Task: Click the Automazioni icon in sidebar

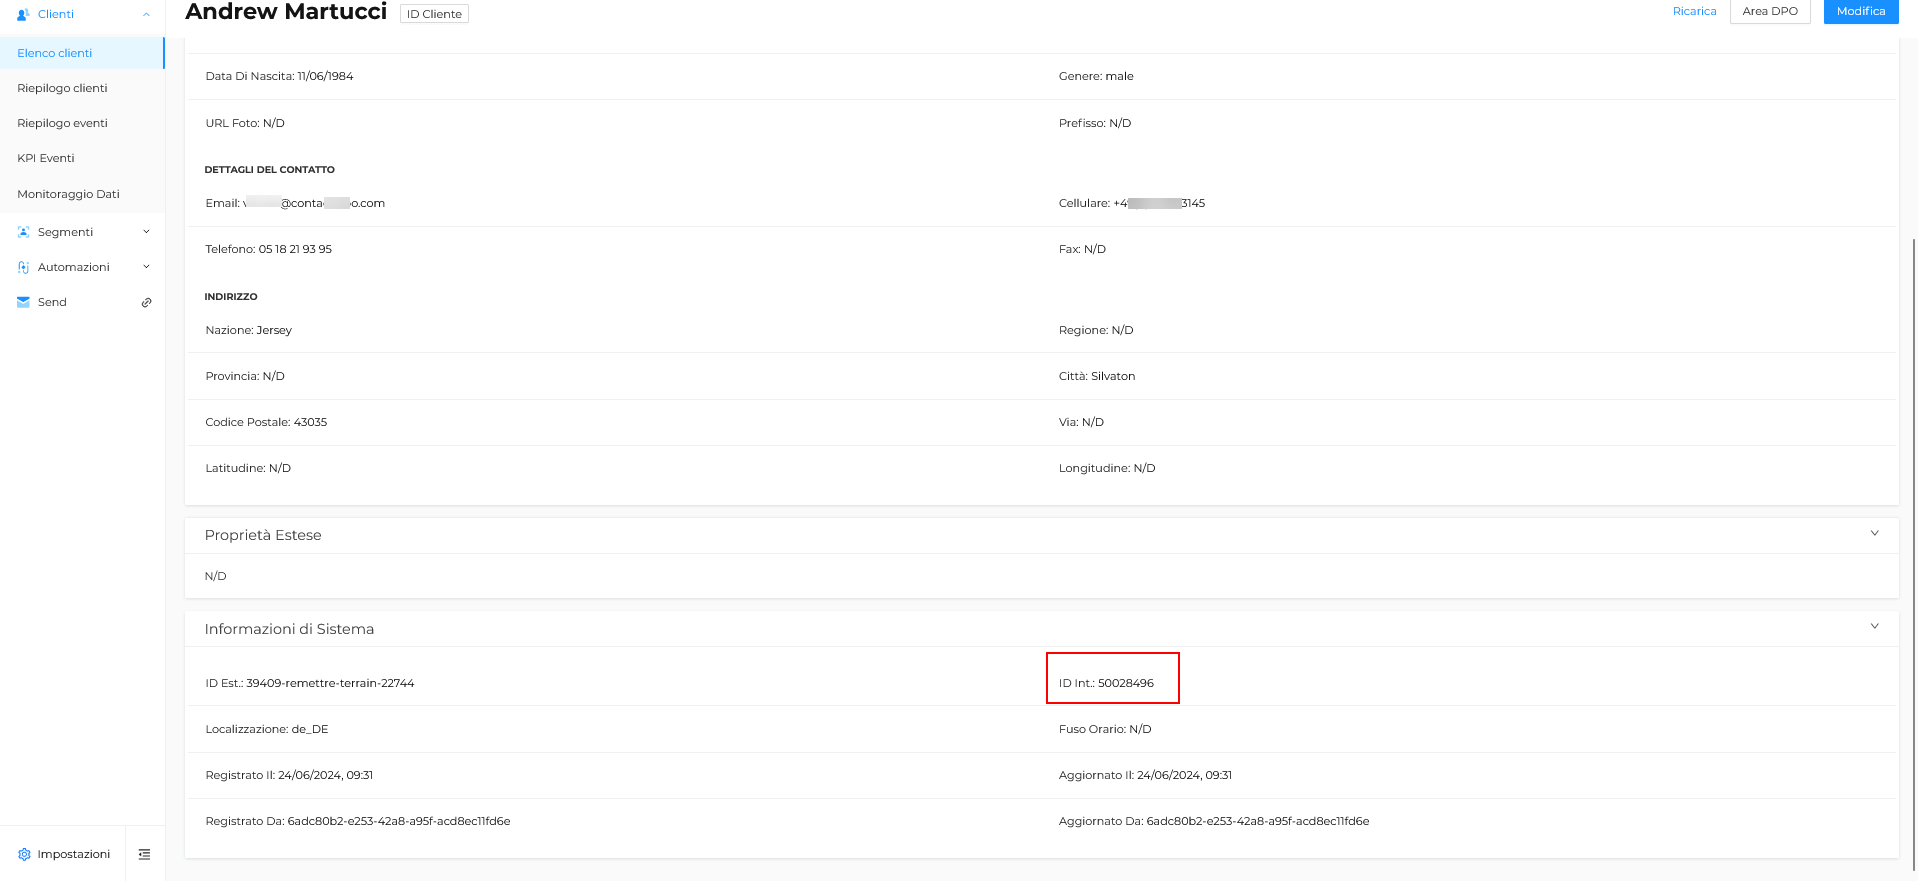Action: (x=24, y=267)
